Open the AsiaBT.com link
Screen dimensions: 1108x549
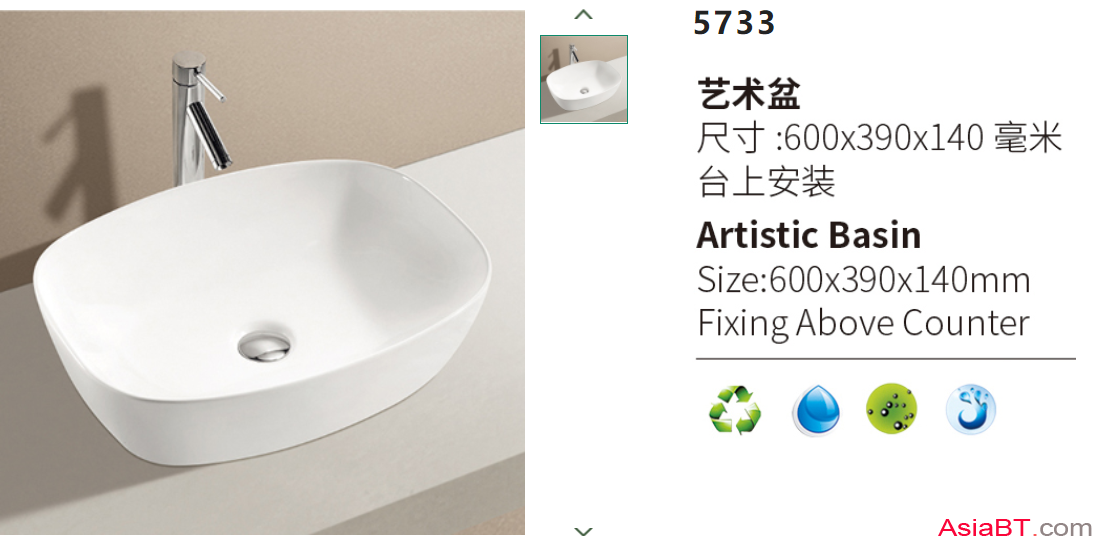point(1015,527)
